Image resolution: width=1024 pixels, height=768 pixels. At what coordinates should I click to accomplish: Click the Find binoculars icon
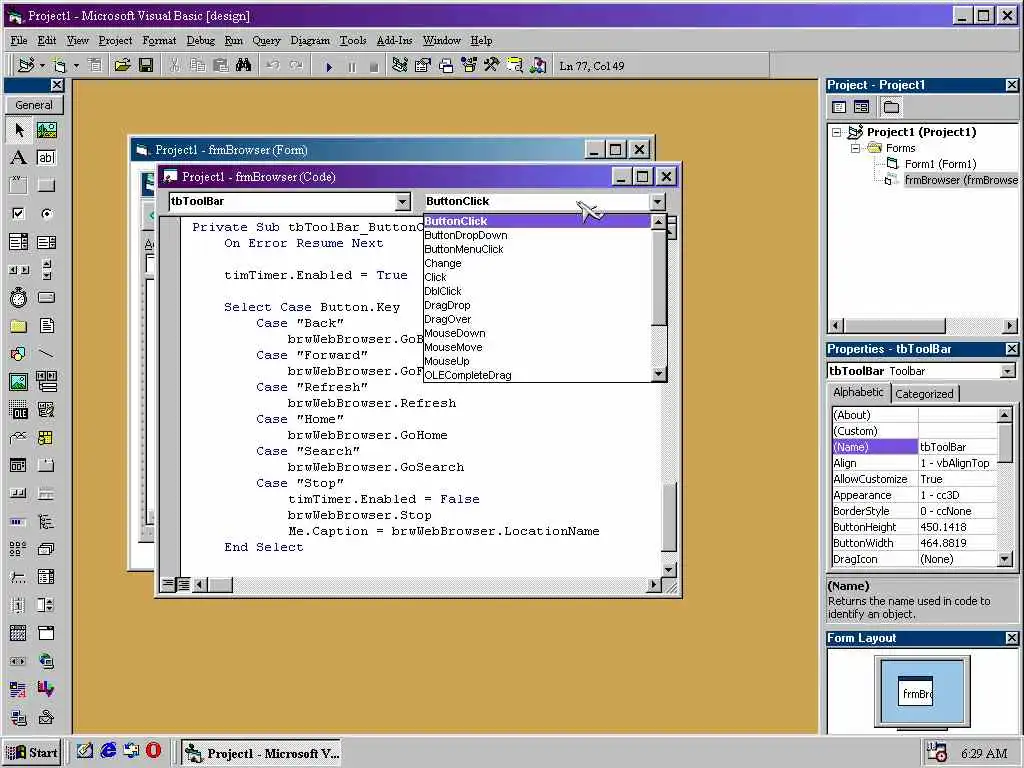pos(244,65)
